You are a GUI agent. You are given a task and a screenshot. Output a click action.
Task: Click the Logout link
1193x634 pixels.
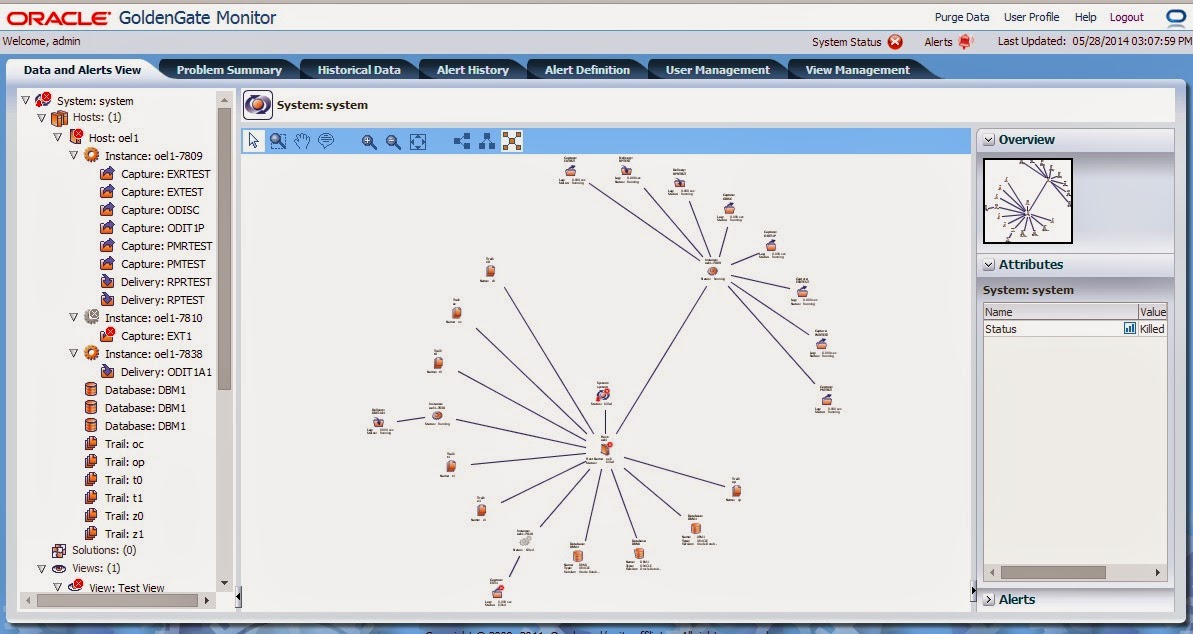click(x=1126, y=16)
